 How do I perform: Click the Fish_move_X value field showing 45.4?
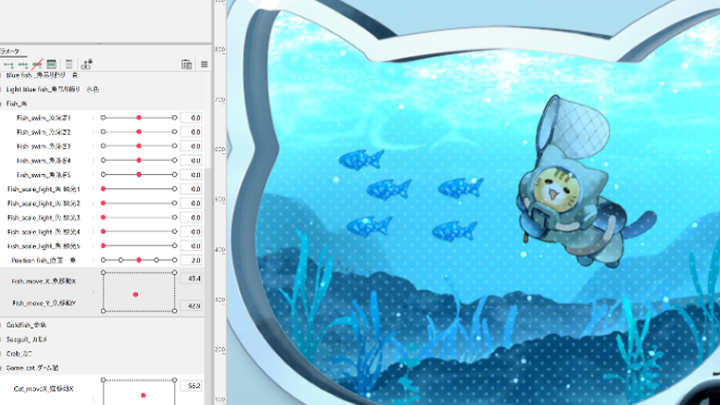[x=191, y=279]
